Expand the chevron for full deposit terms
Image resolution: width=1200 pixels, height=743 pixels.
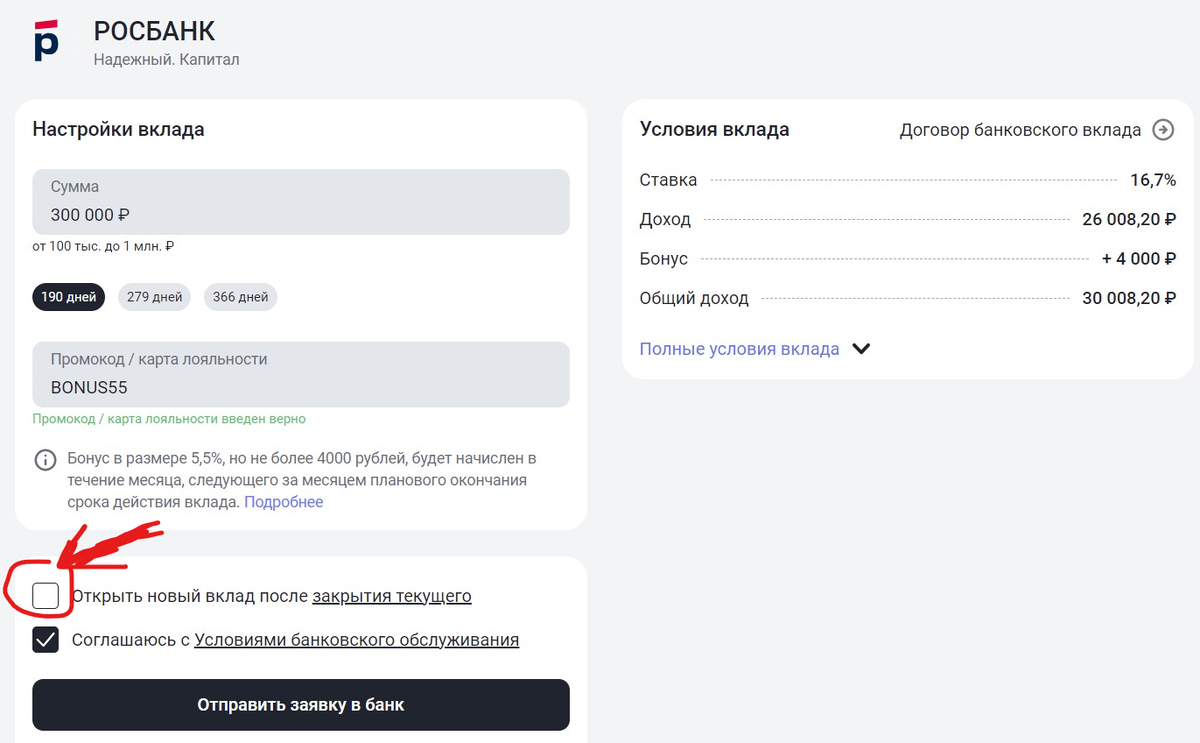861,349
